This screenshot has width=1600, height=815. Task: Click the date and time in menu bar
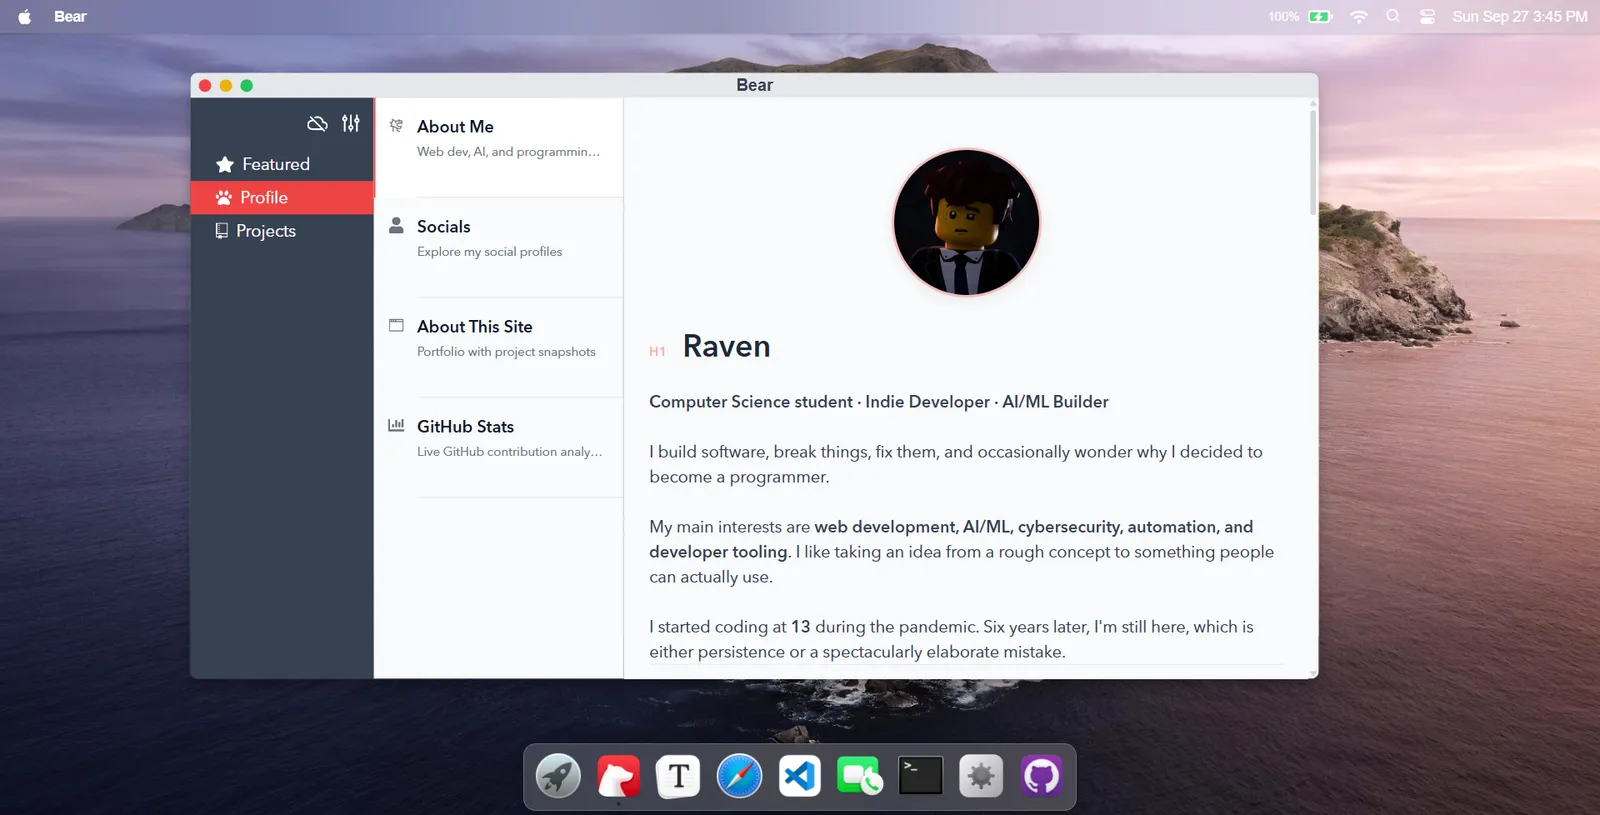click(1520, 17)
